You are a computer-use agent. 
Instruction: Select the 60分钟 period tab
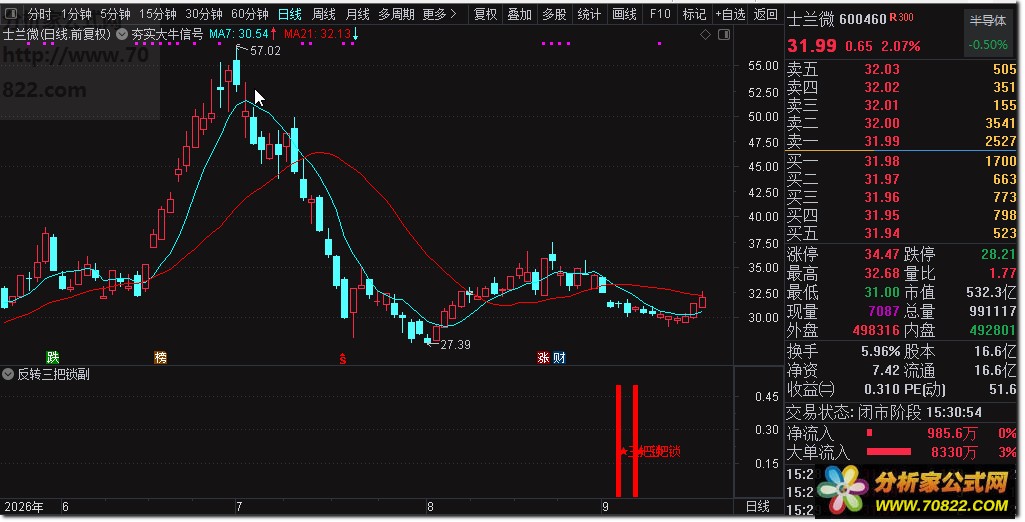click(250, 14)
